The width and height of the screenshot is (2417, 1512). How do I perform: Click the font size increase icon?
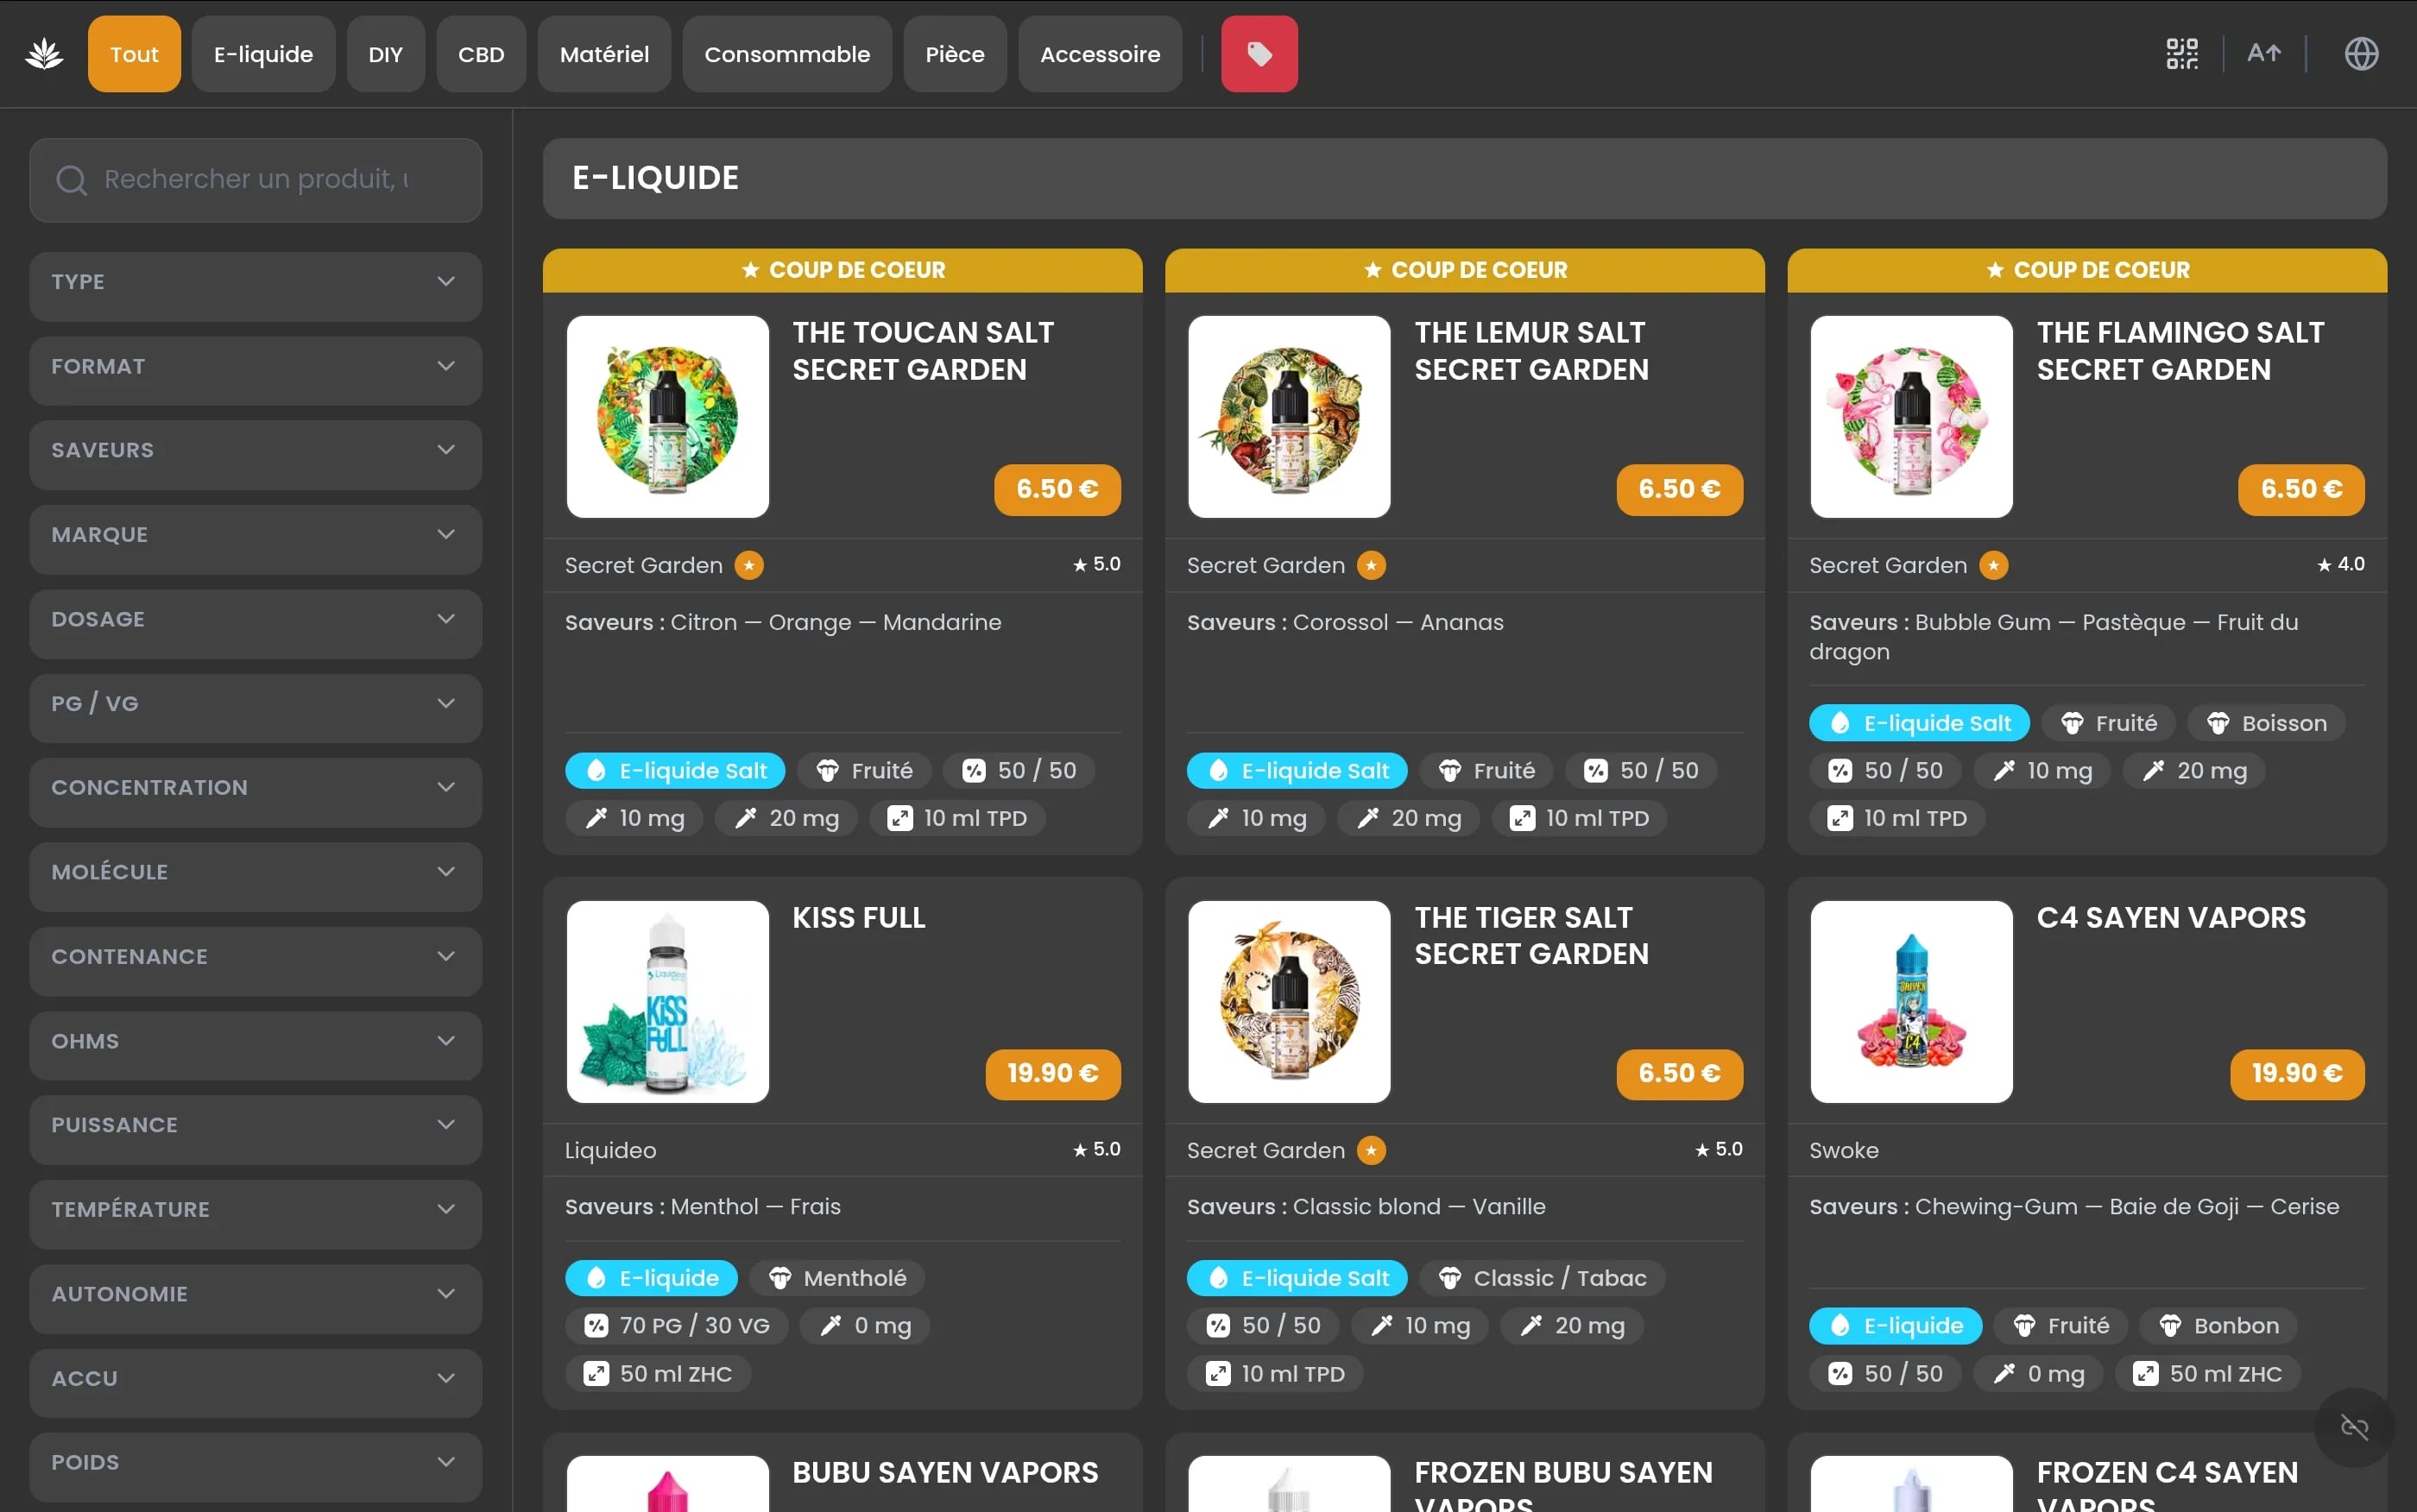2264,53
